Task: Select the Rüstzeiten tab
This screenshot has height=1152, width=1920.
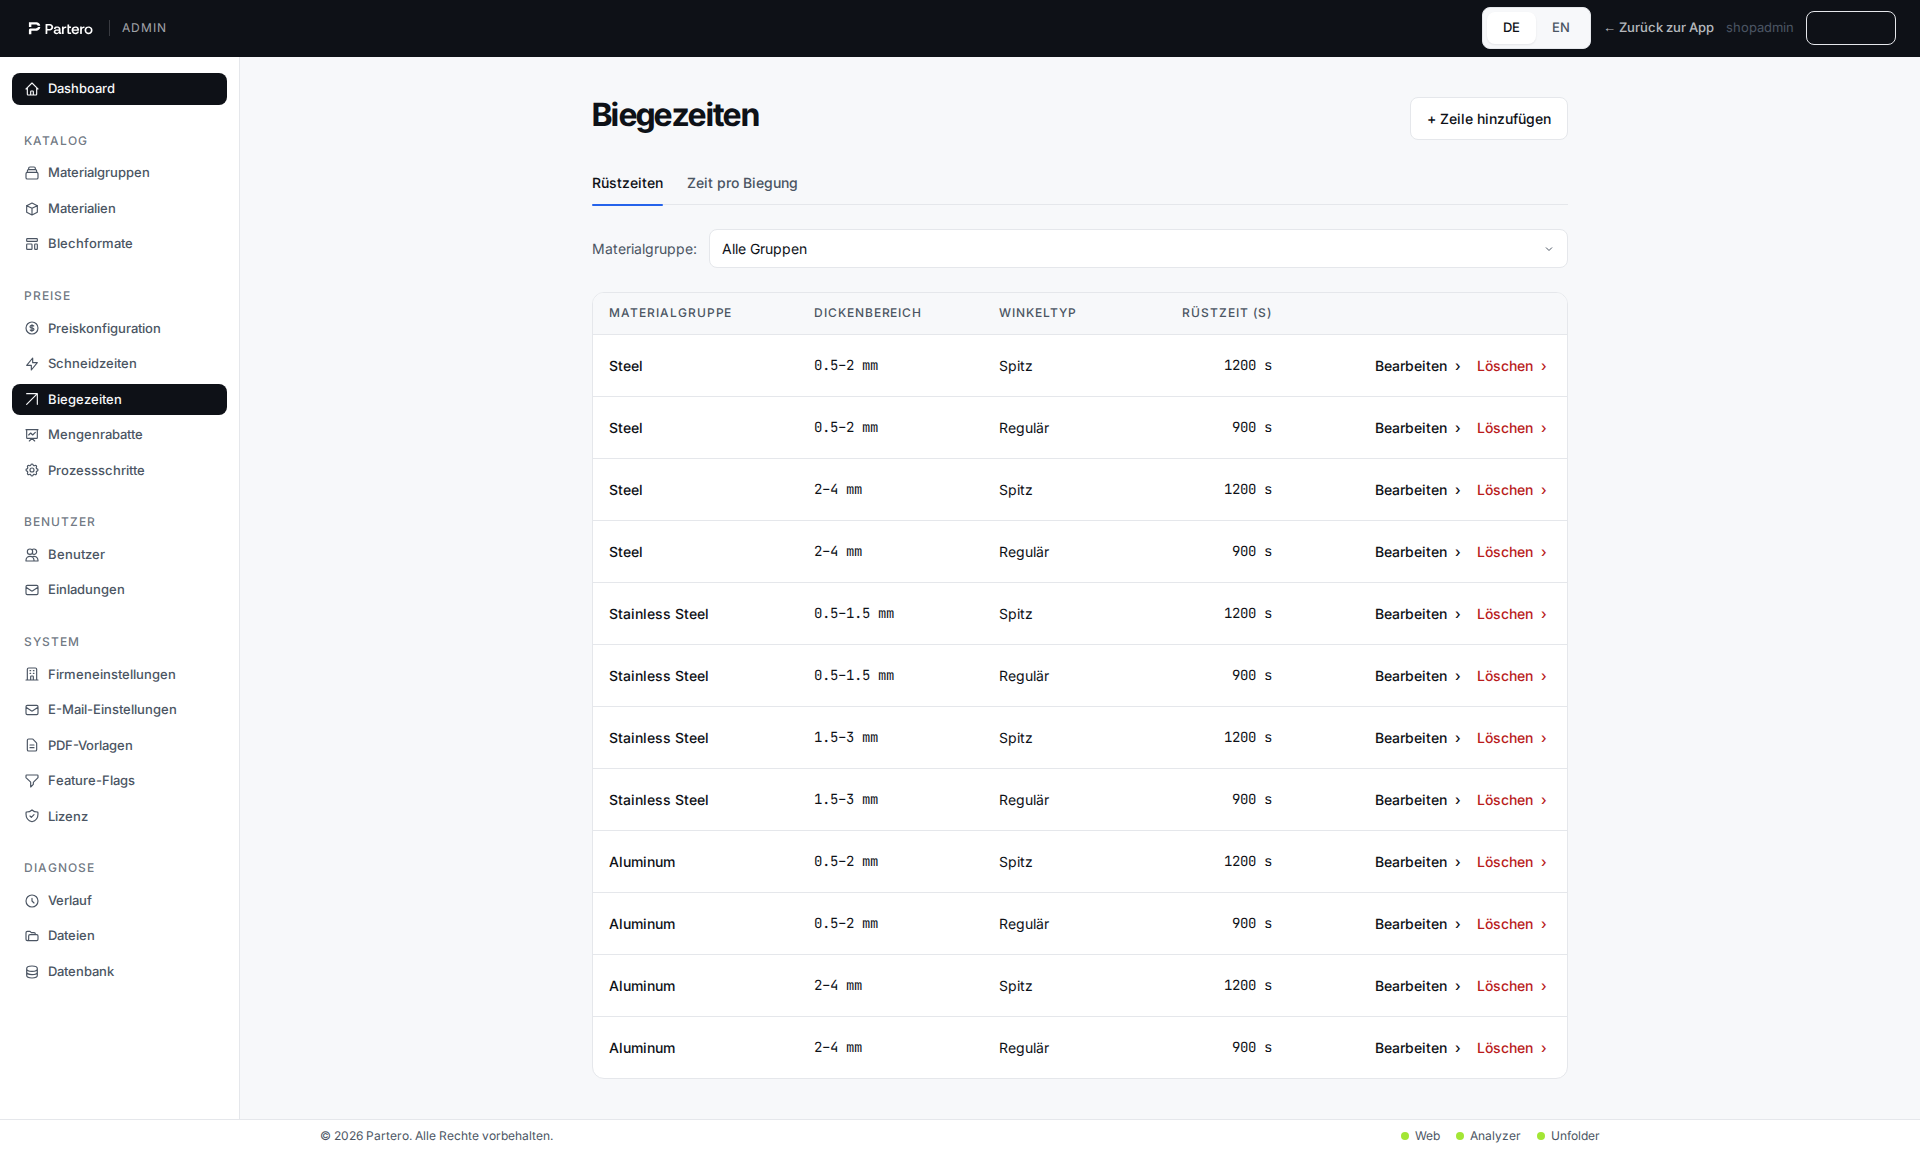Action: point(627,183)
